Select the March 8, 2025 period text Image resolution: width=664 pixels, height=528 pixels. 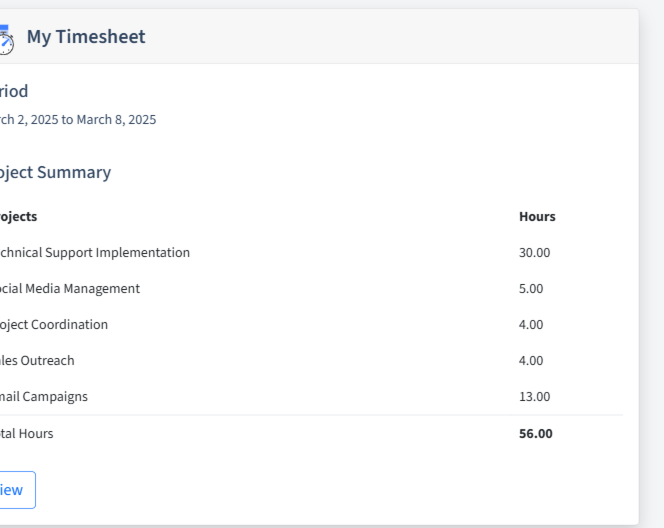[116, 119]
